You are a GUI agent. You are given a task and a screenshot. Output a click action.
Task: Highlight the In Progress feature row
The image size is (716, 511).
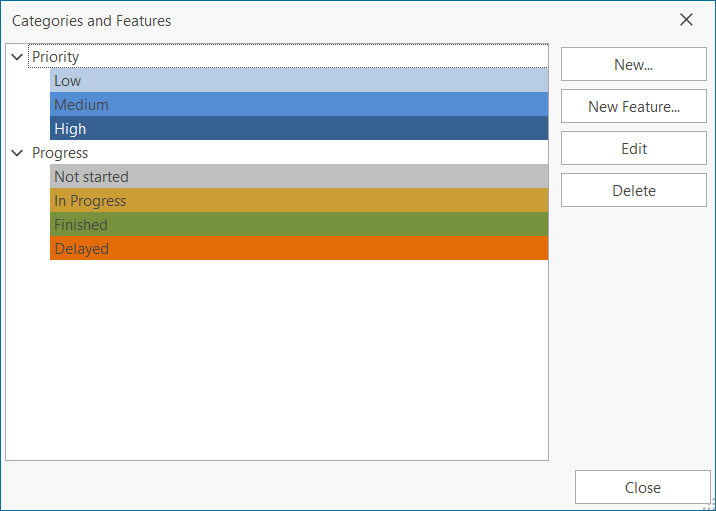[x=298, y=201]
